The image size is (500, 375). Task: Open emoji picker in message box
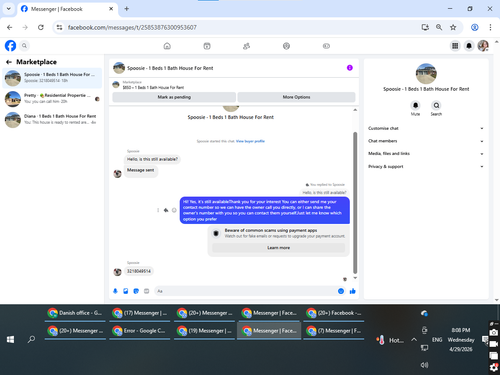pos(341,291)
